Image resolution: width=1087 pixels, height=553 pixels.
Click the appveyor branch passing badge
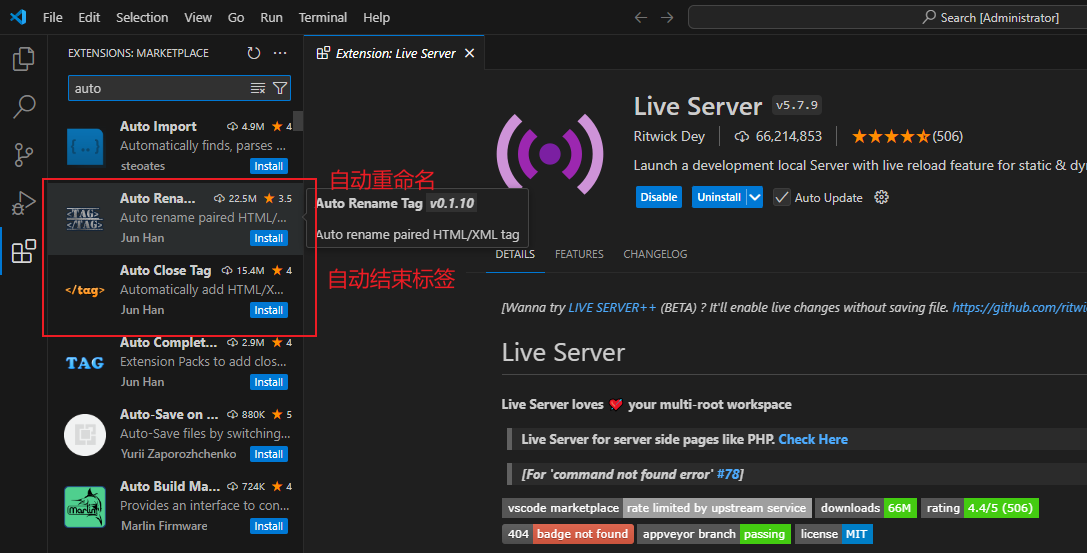click(x=713, y=534)
